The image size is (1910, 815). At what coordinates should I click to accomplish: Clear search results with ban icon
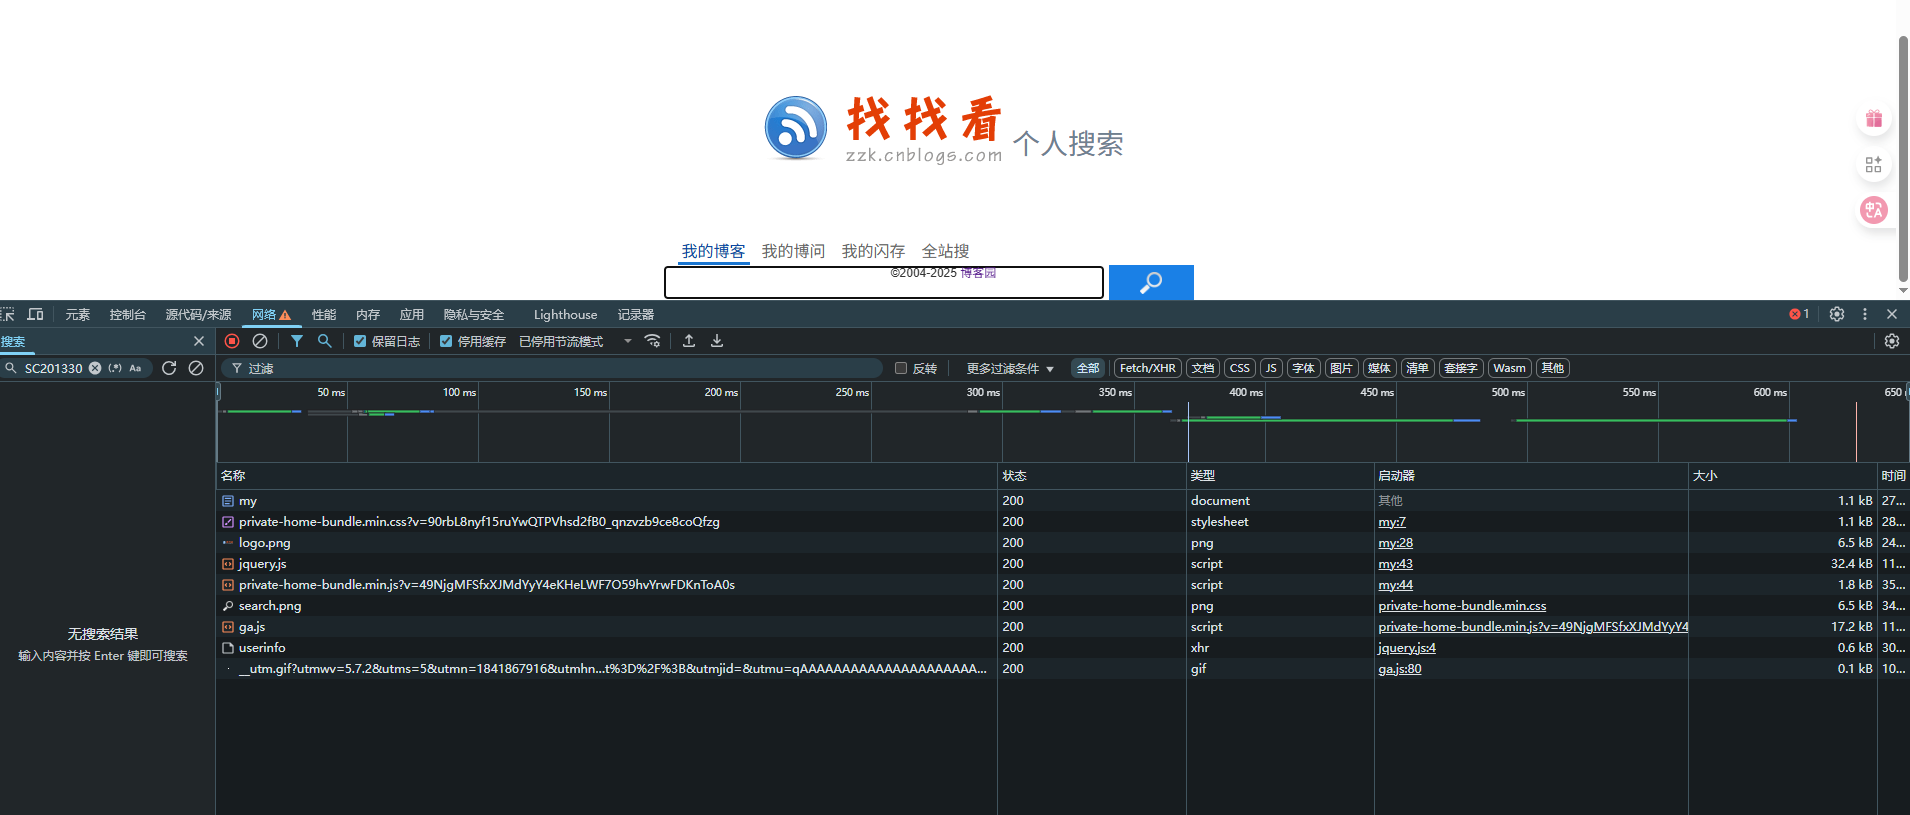pos(196,368)
